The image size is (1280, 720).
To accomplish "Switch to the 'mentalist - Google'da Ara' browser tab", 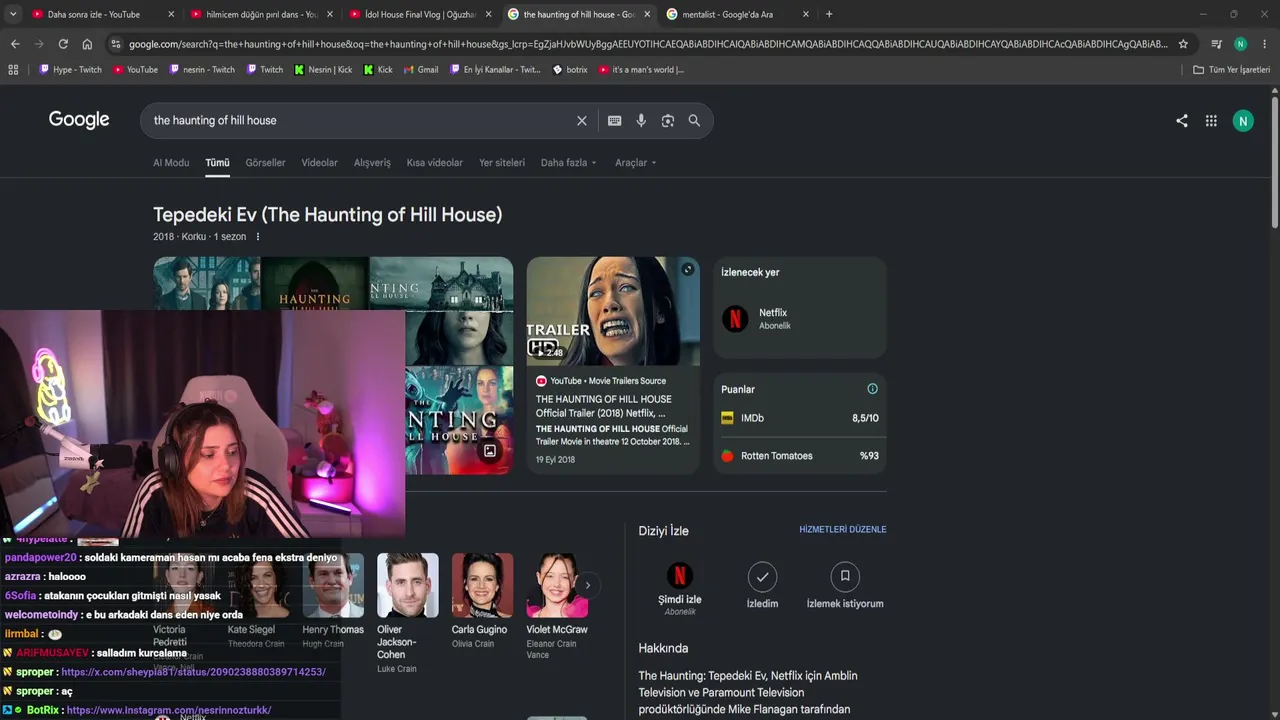I will pyautogui.click(x=738, y=14).
